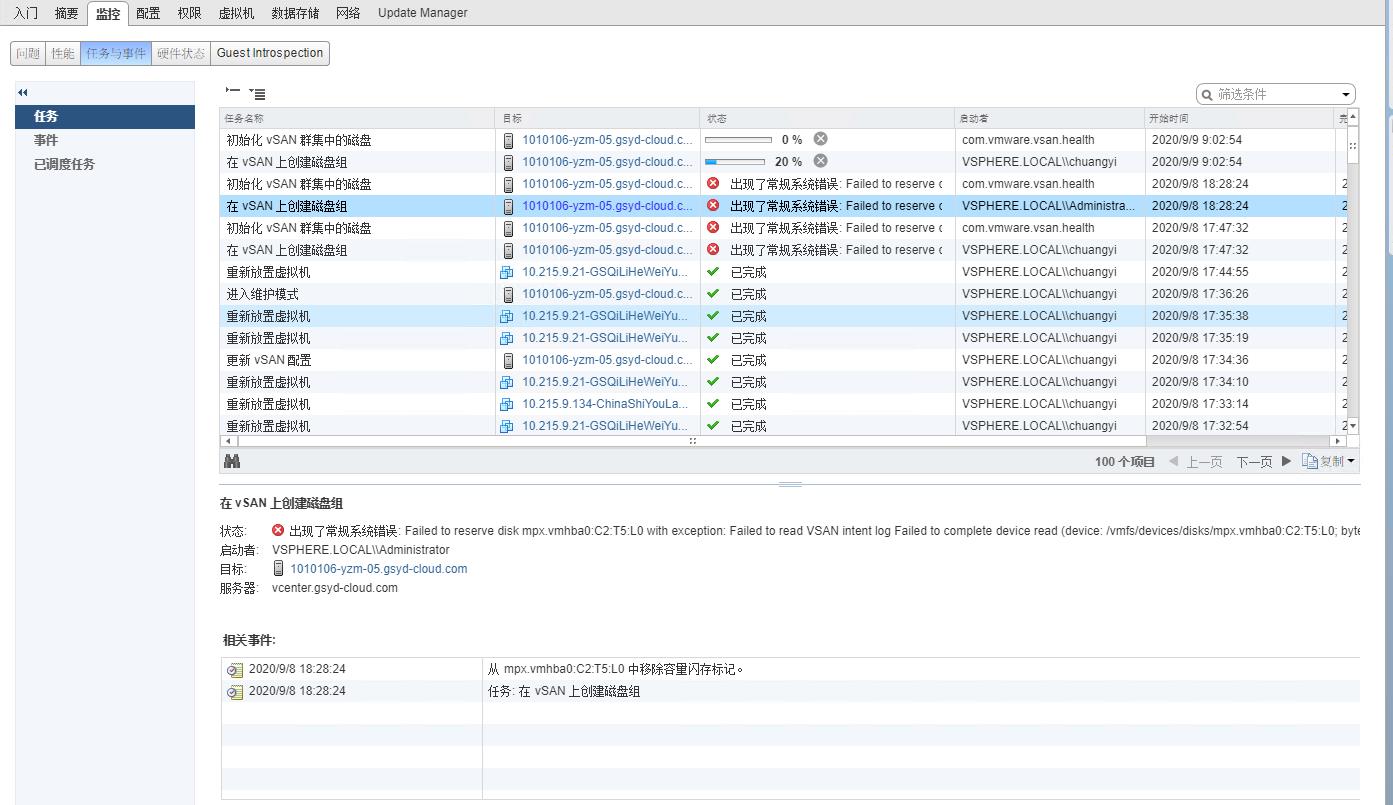Cancel the 20% 创建磁盘组 task

coord(819,161)
